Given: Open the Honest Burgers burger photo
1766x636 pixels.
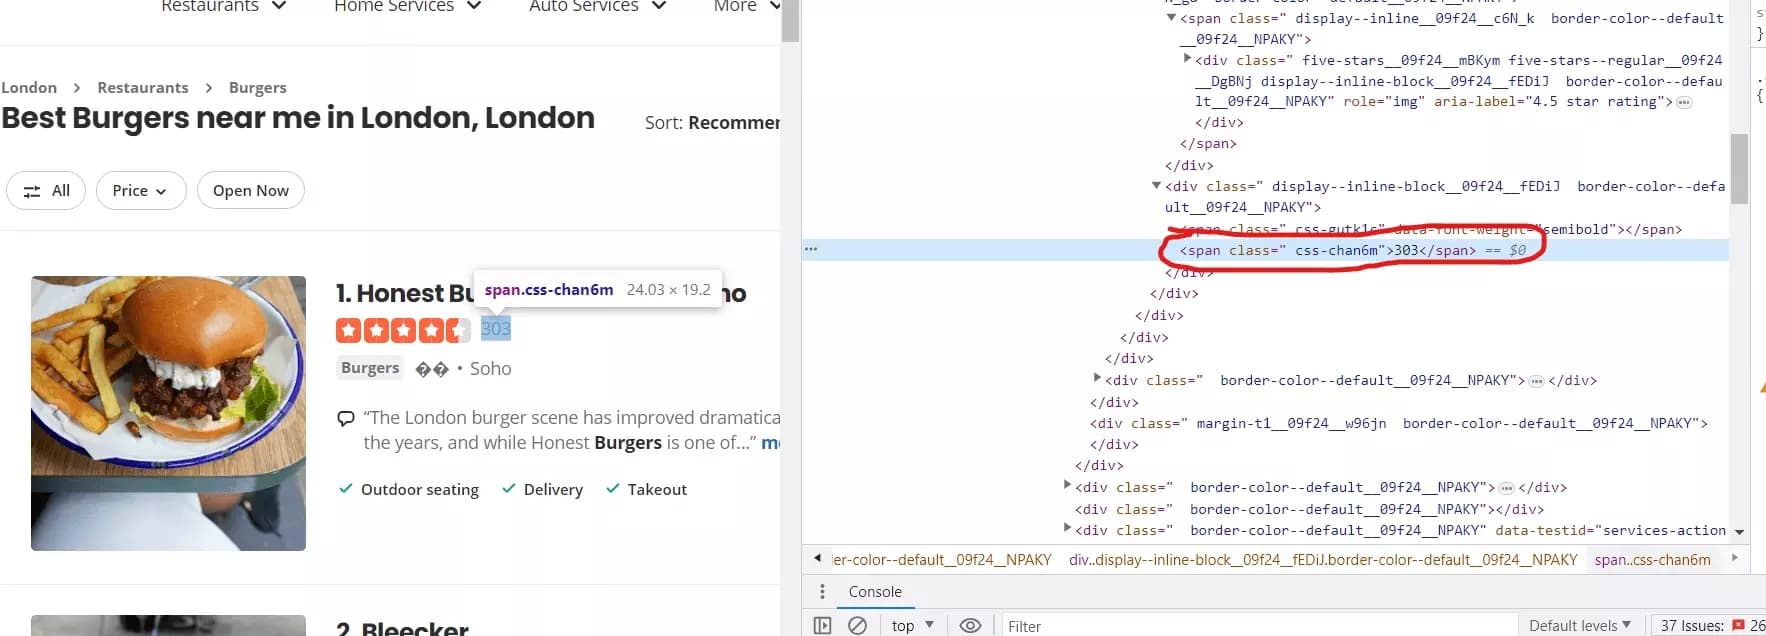Looking at the screenshot, I should pyautogui.click(x=168, y=413).
